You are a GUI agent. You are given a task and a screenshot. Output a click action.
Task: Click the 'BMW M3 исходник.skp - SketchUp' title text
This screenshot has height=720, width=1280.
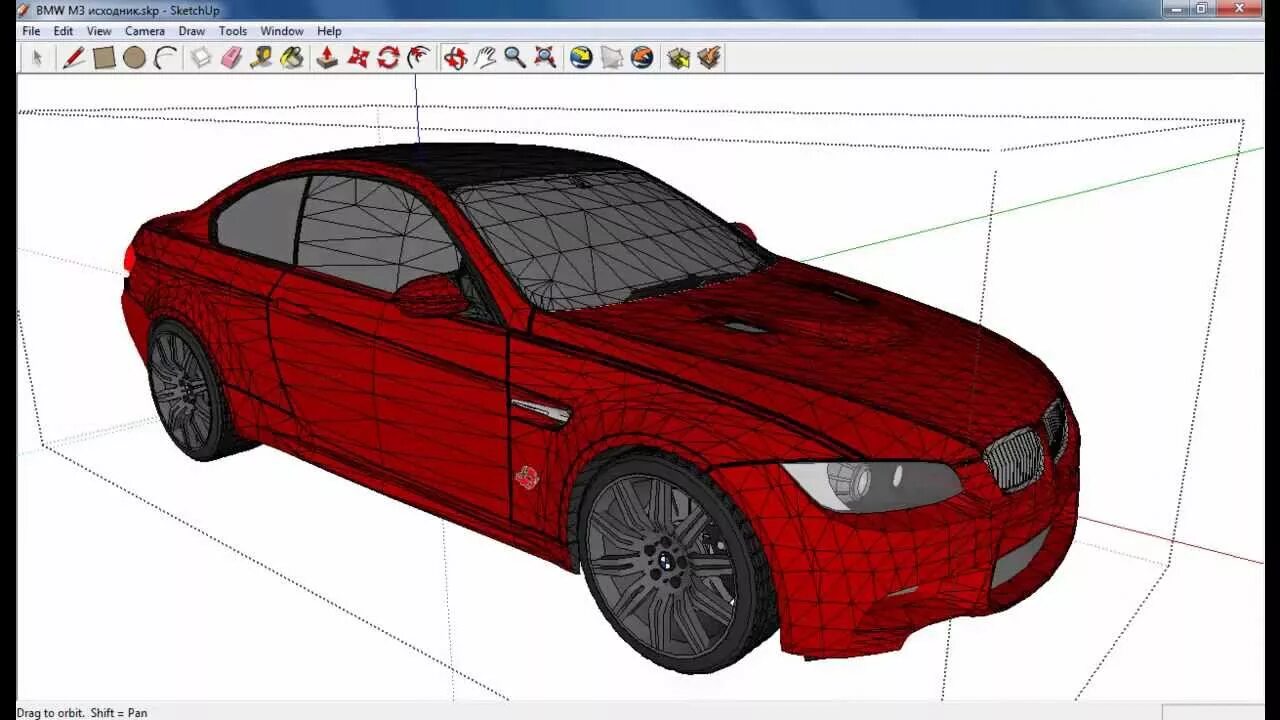[x=128, y=10]
